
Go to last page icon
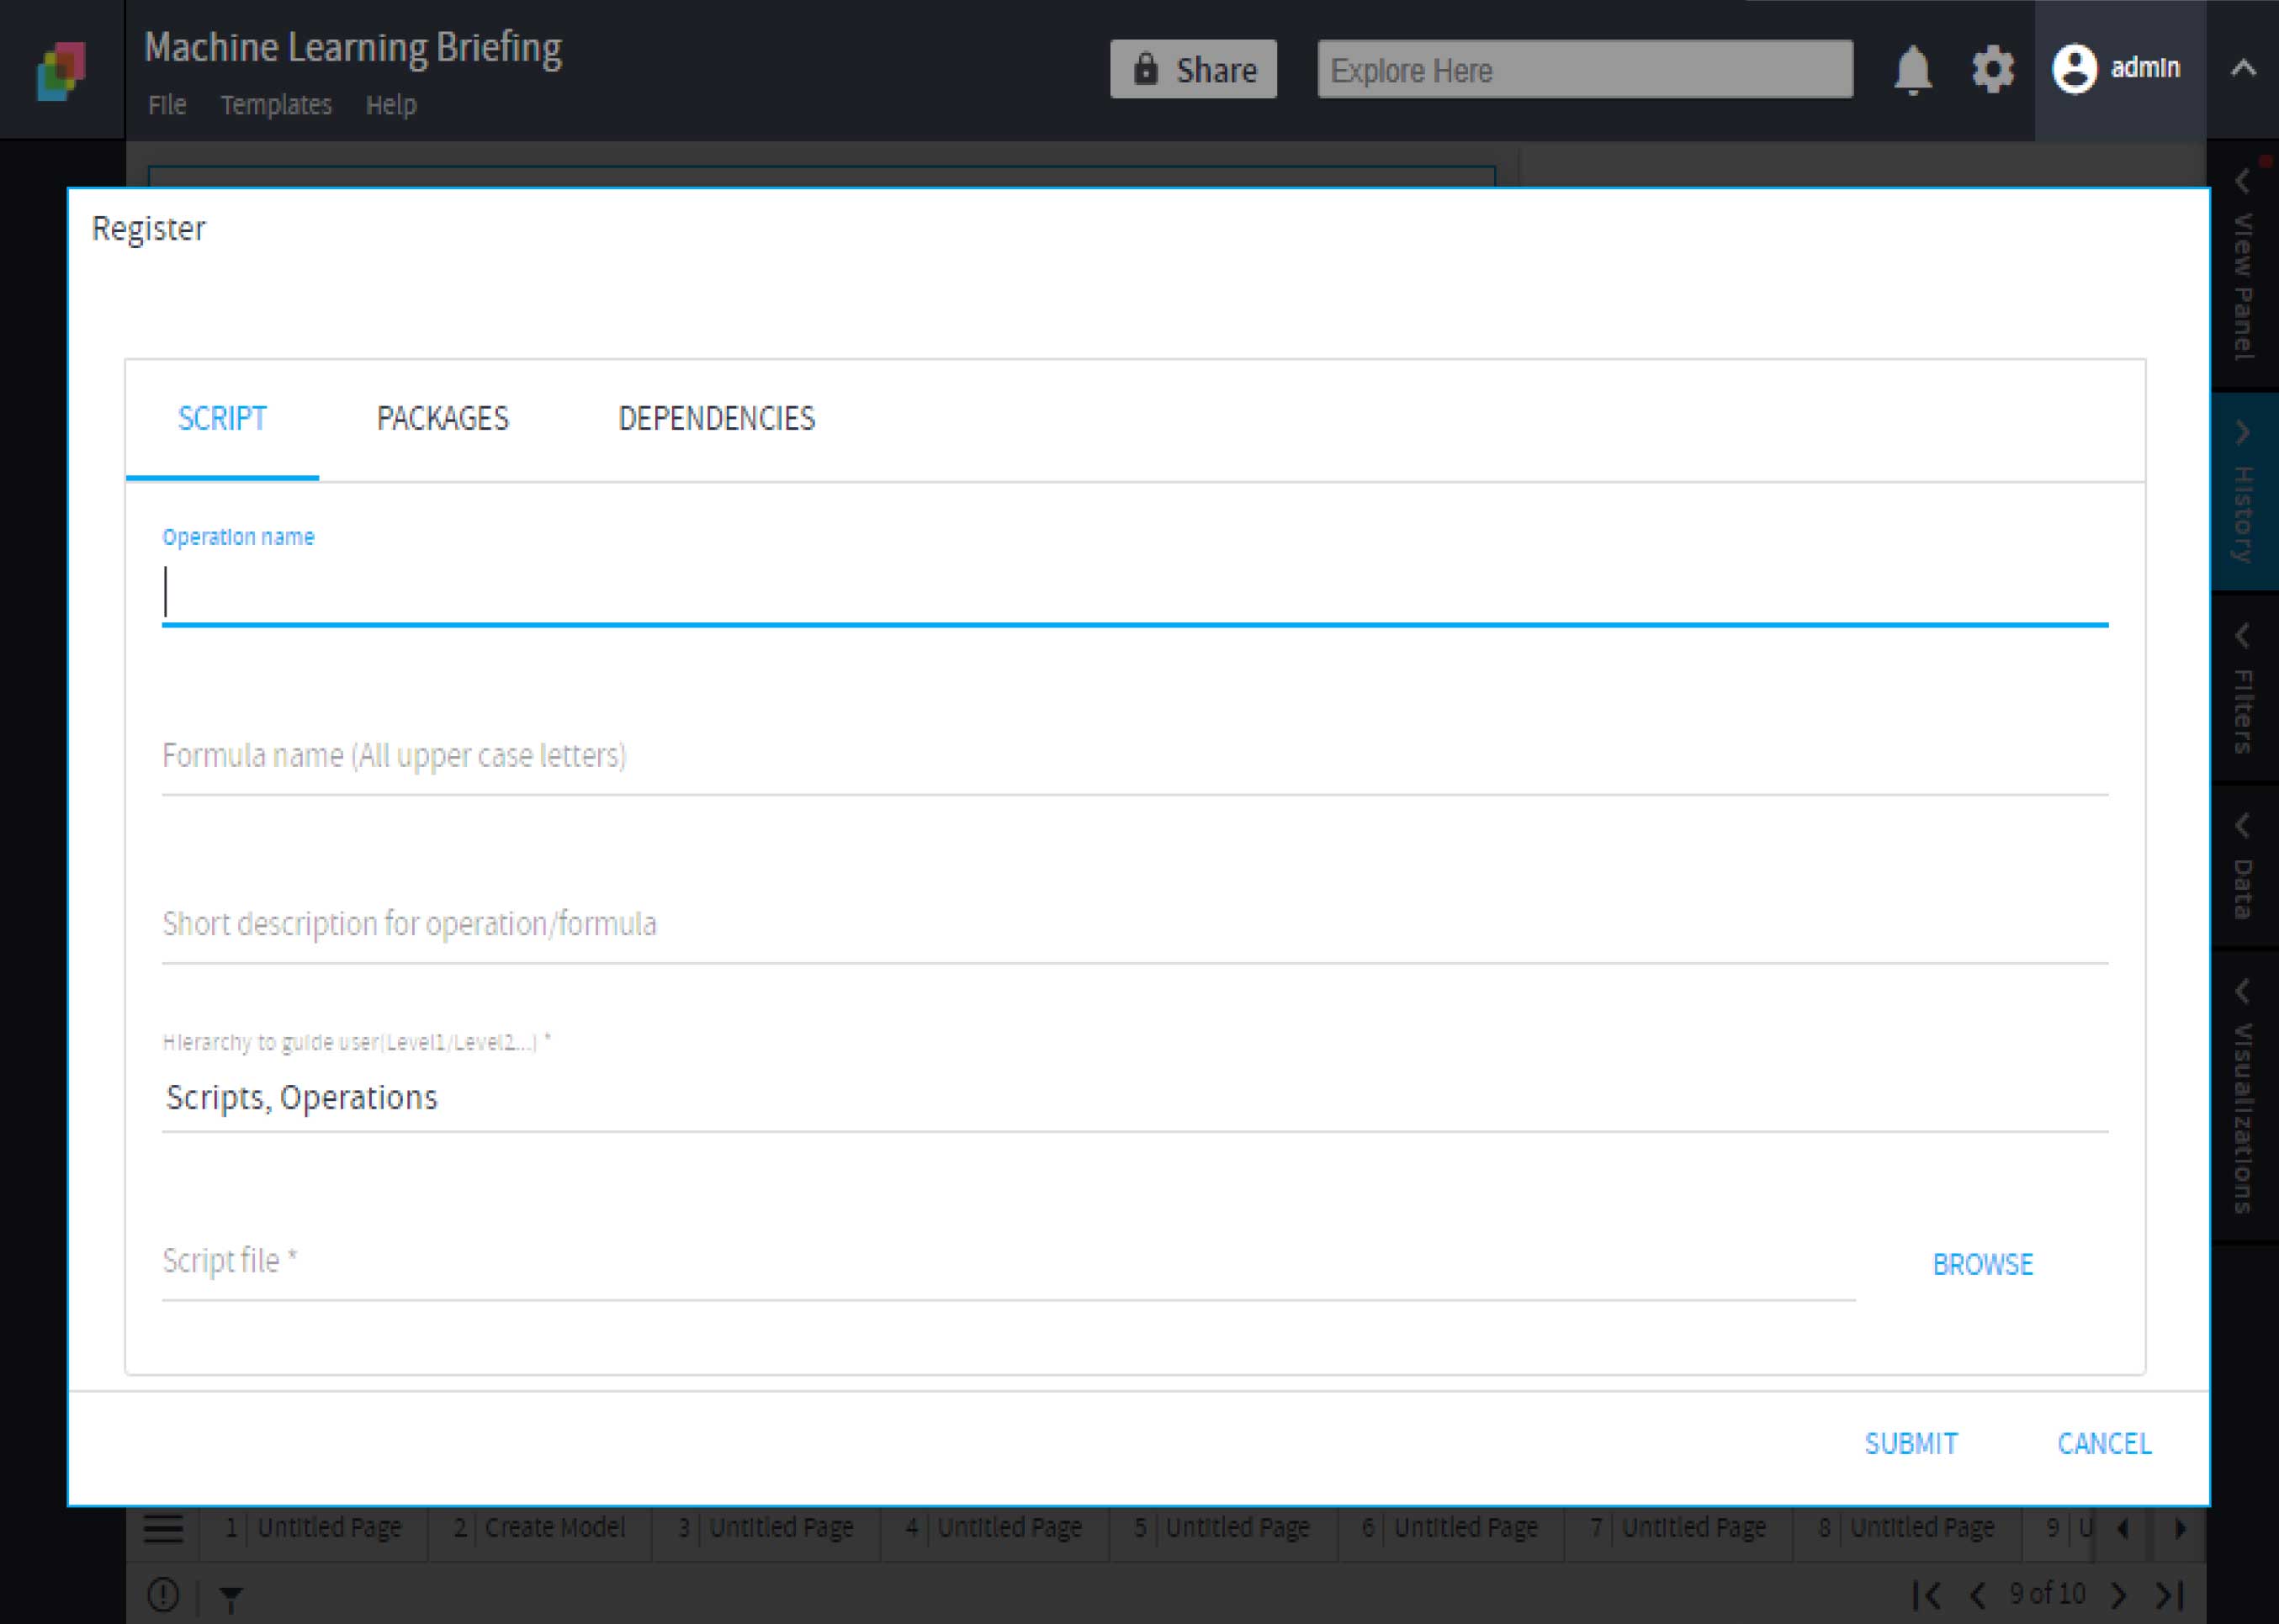[x=2170, y=1594]
